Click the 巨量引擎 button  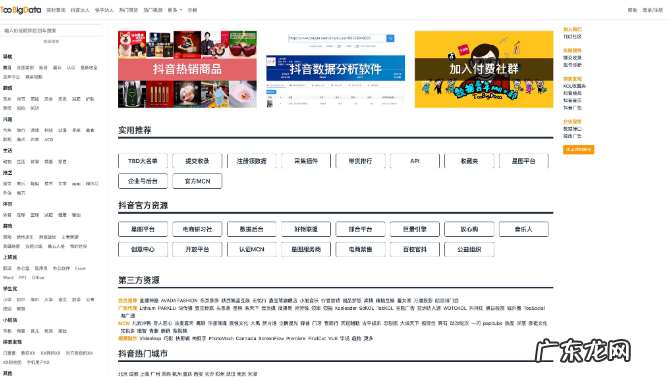coord(415,229)
